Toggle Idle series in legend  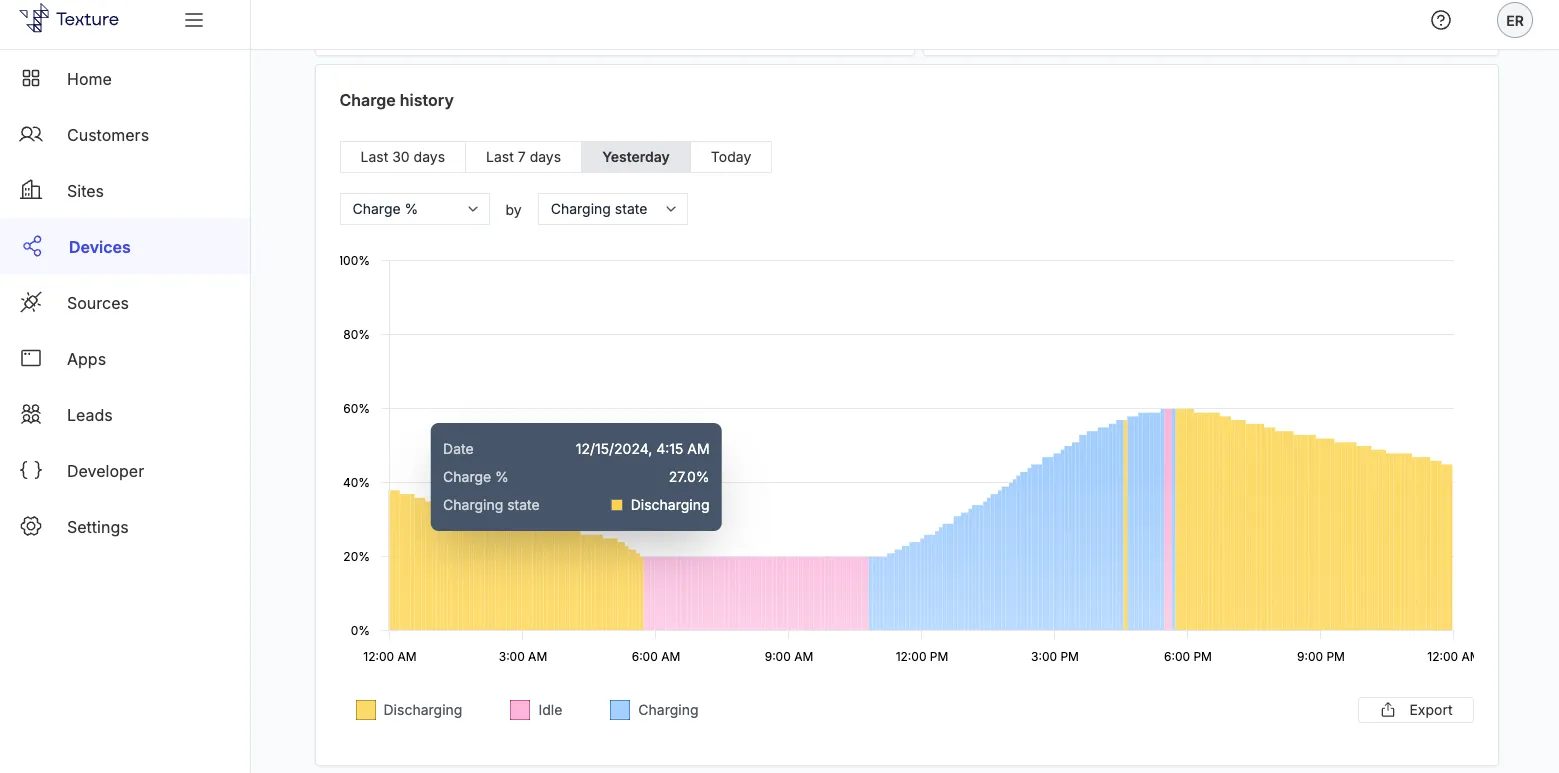click(536, 710)
